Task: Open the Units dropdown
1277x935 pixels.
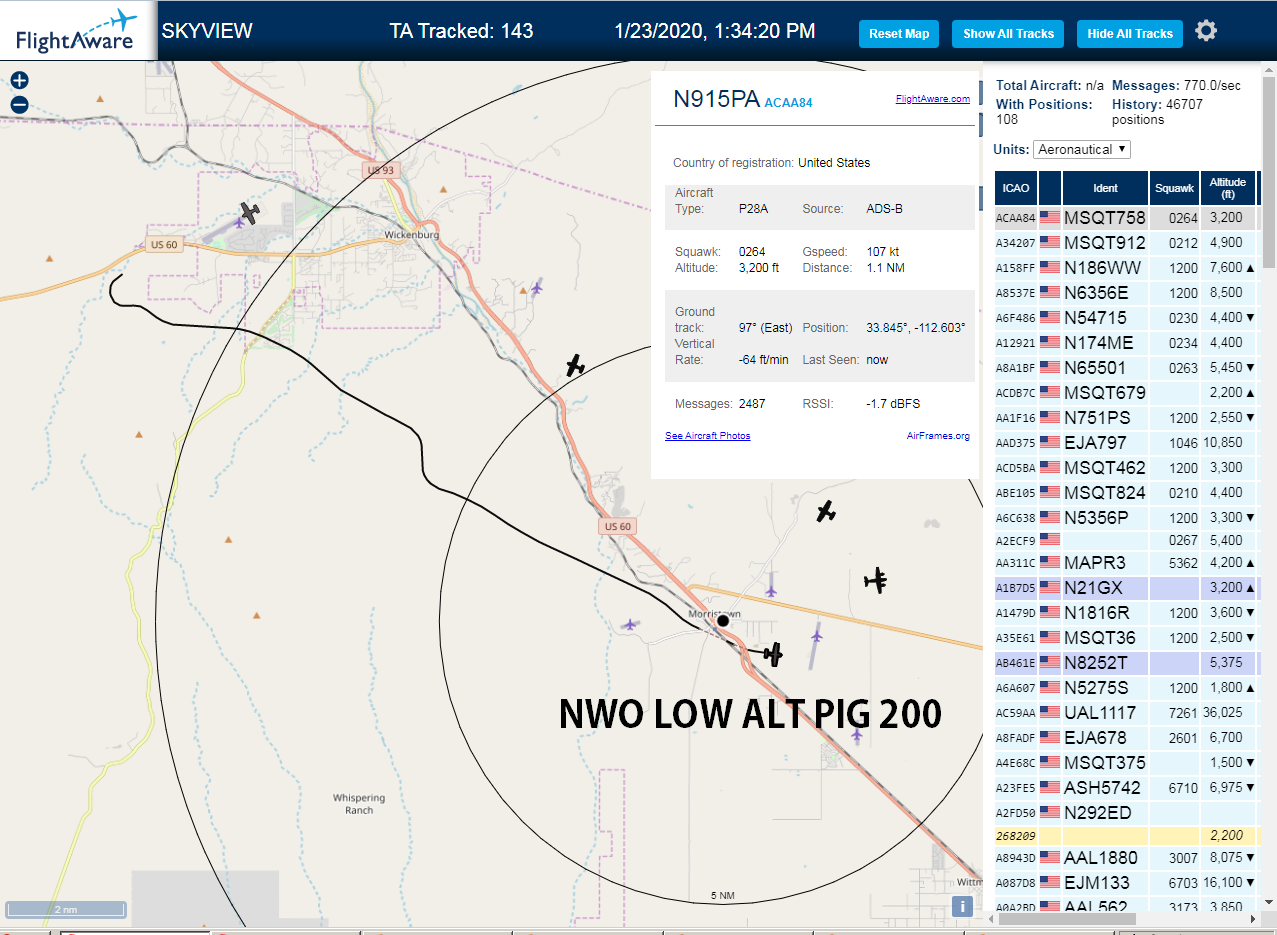Action: click(x=1082, y=149)
